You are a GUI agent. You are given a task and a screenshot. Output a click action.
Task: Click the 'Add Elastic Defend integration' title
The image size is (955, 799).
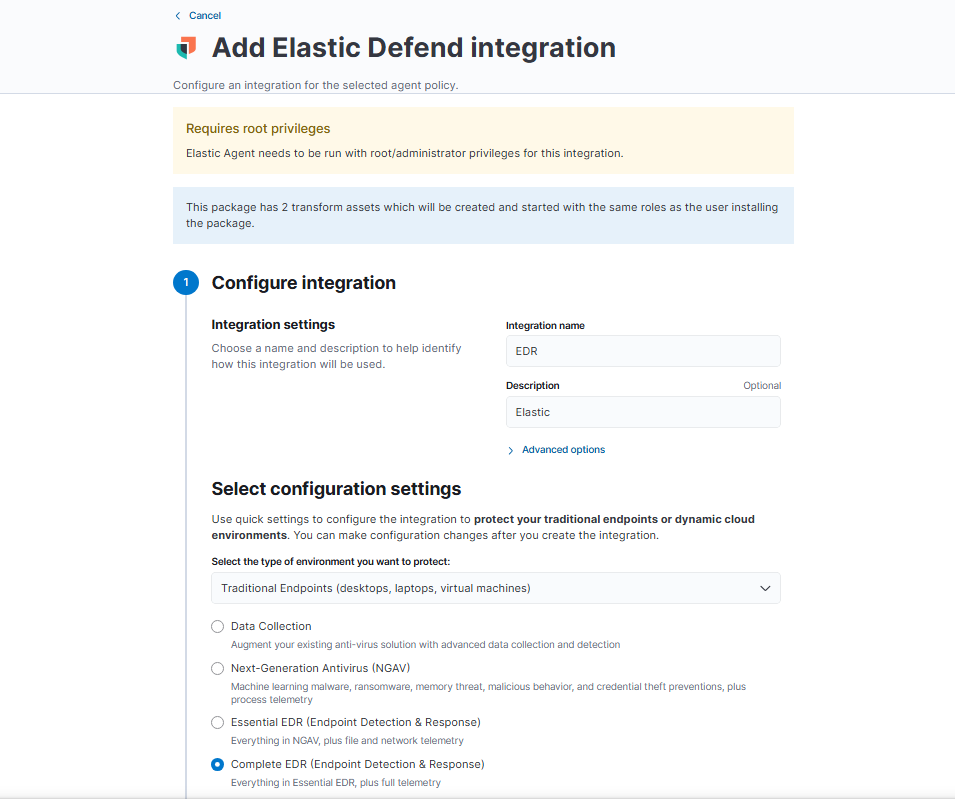point(414,48)
